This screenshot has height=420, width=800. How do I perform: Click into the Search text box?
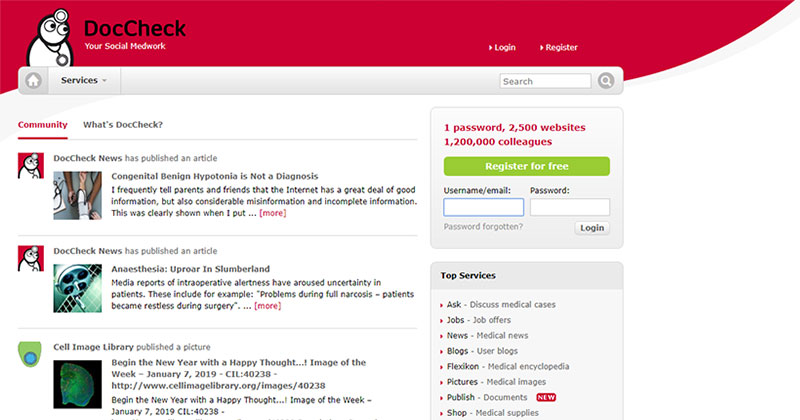(545, 81)
